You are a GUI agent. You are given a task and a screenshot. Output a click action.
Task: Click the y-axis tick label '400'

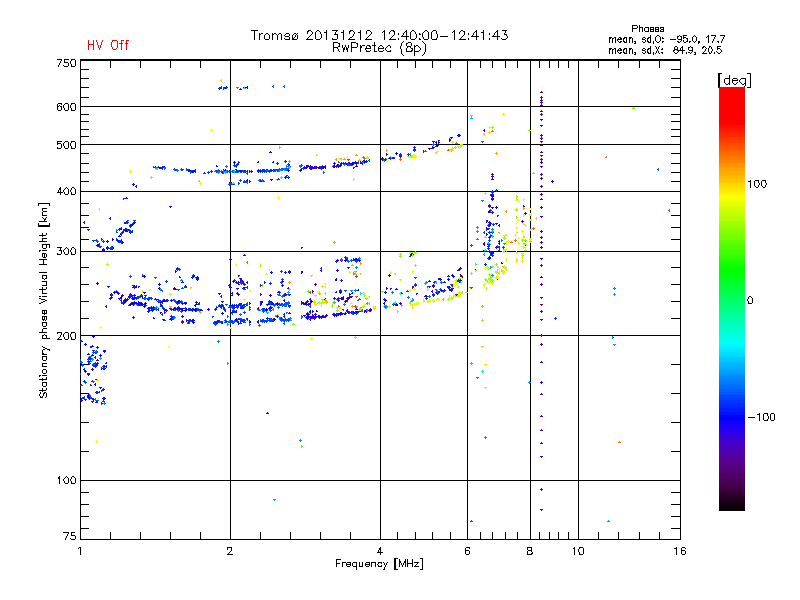[x=66, y=191]
